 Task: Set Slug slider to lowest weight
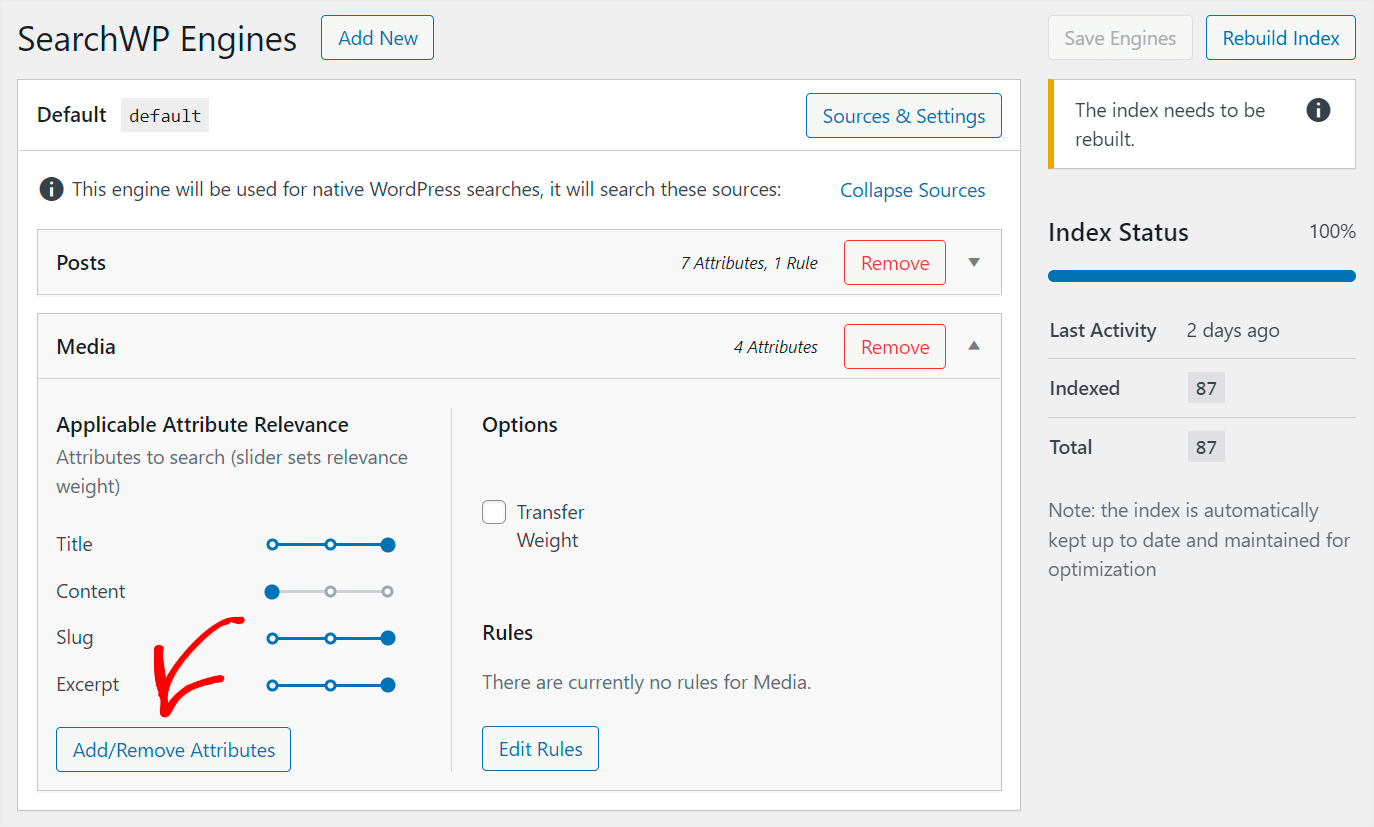coord(272,638)
